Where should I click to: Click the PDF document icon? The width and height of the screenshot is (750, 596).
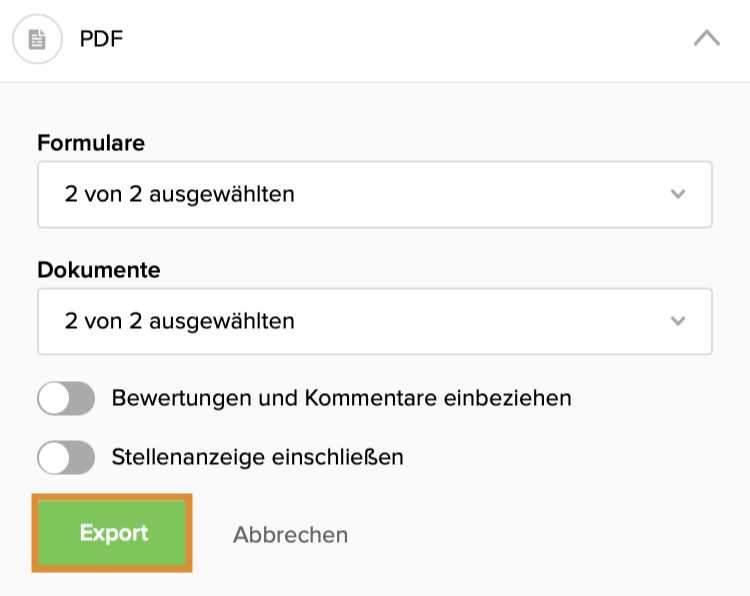pyautogui.click(x=37, y=40)
